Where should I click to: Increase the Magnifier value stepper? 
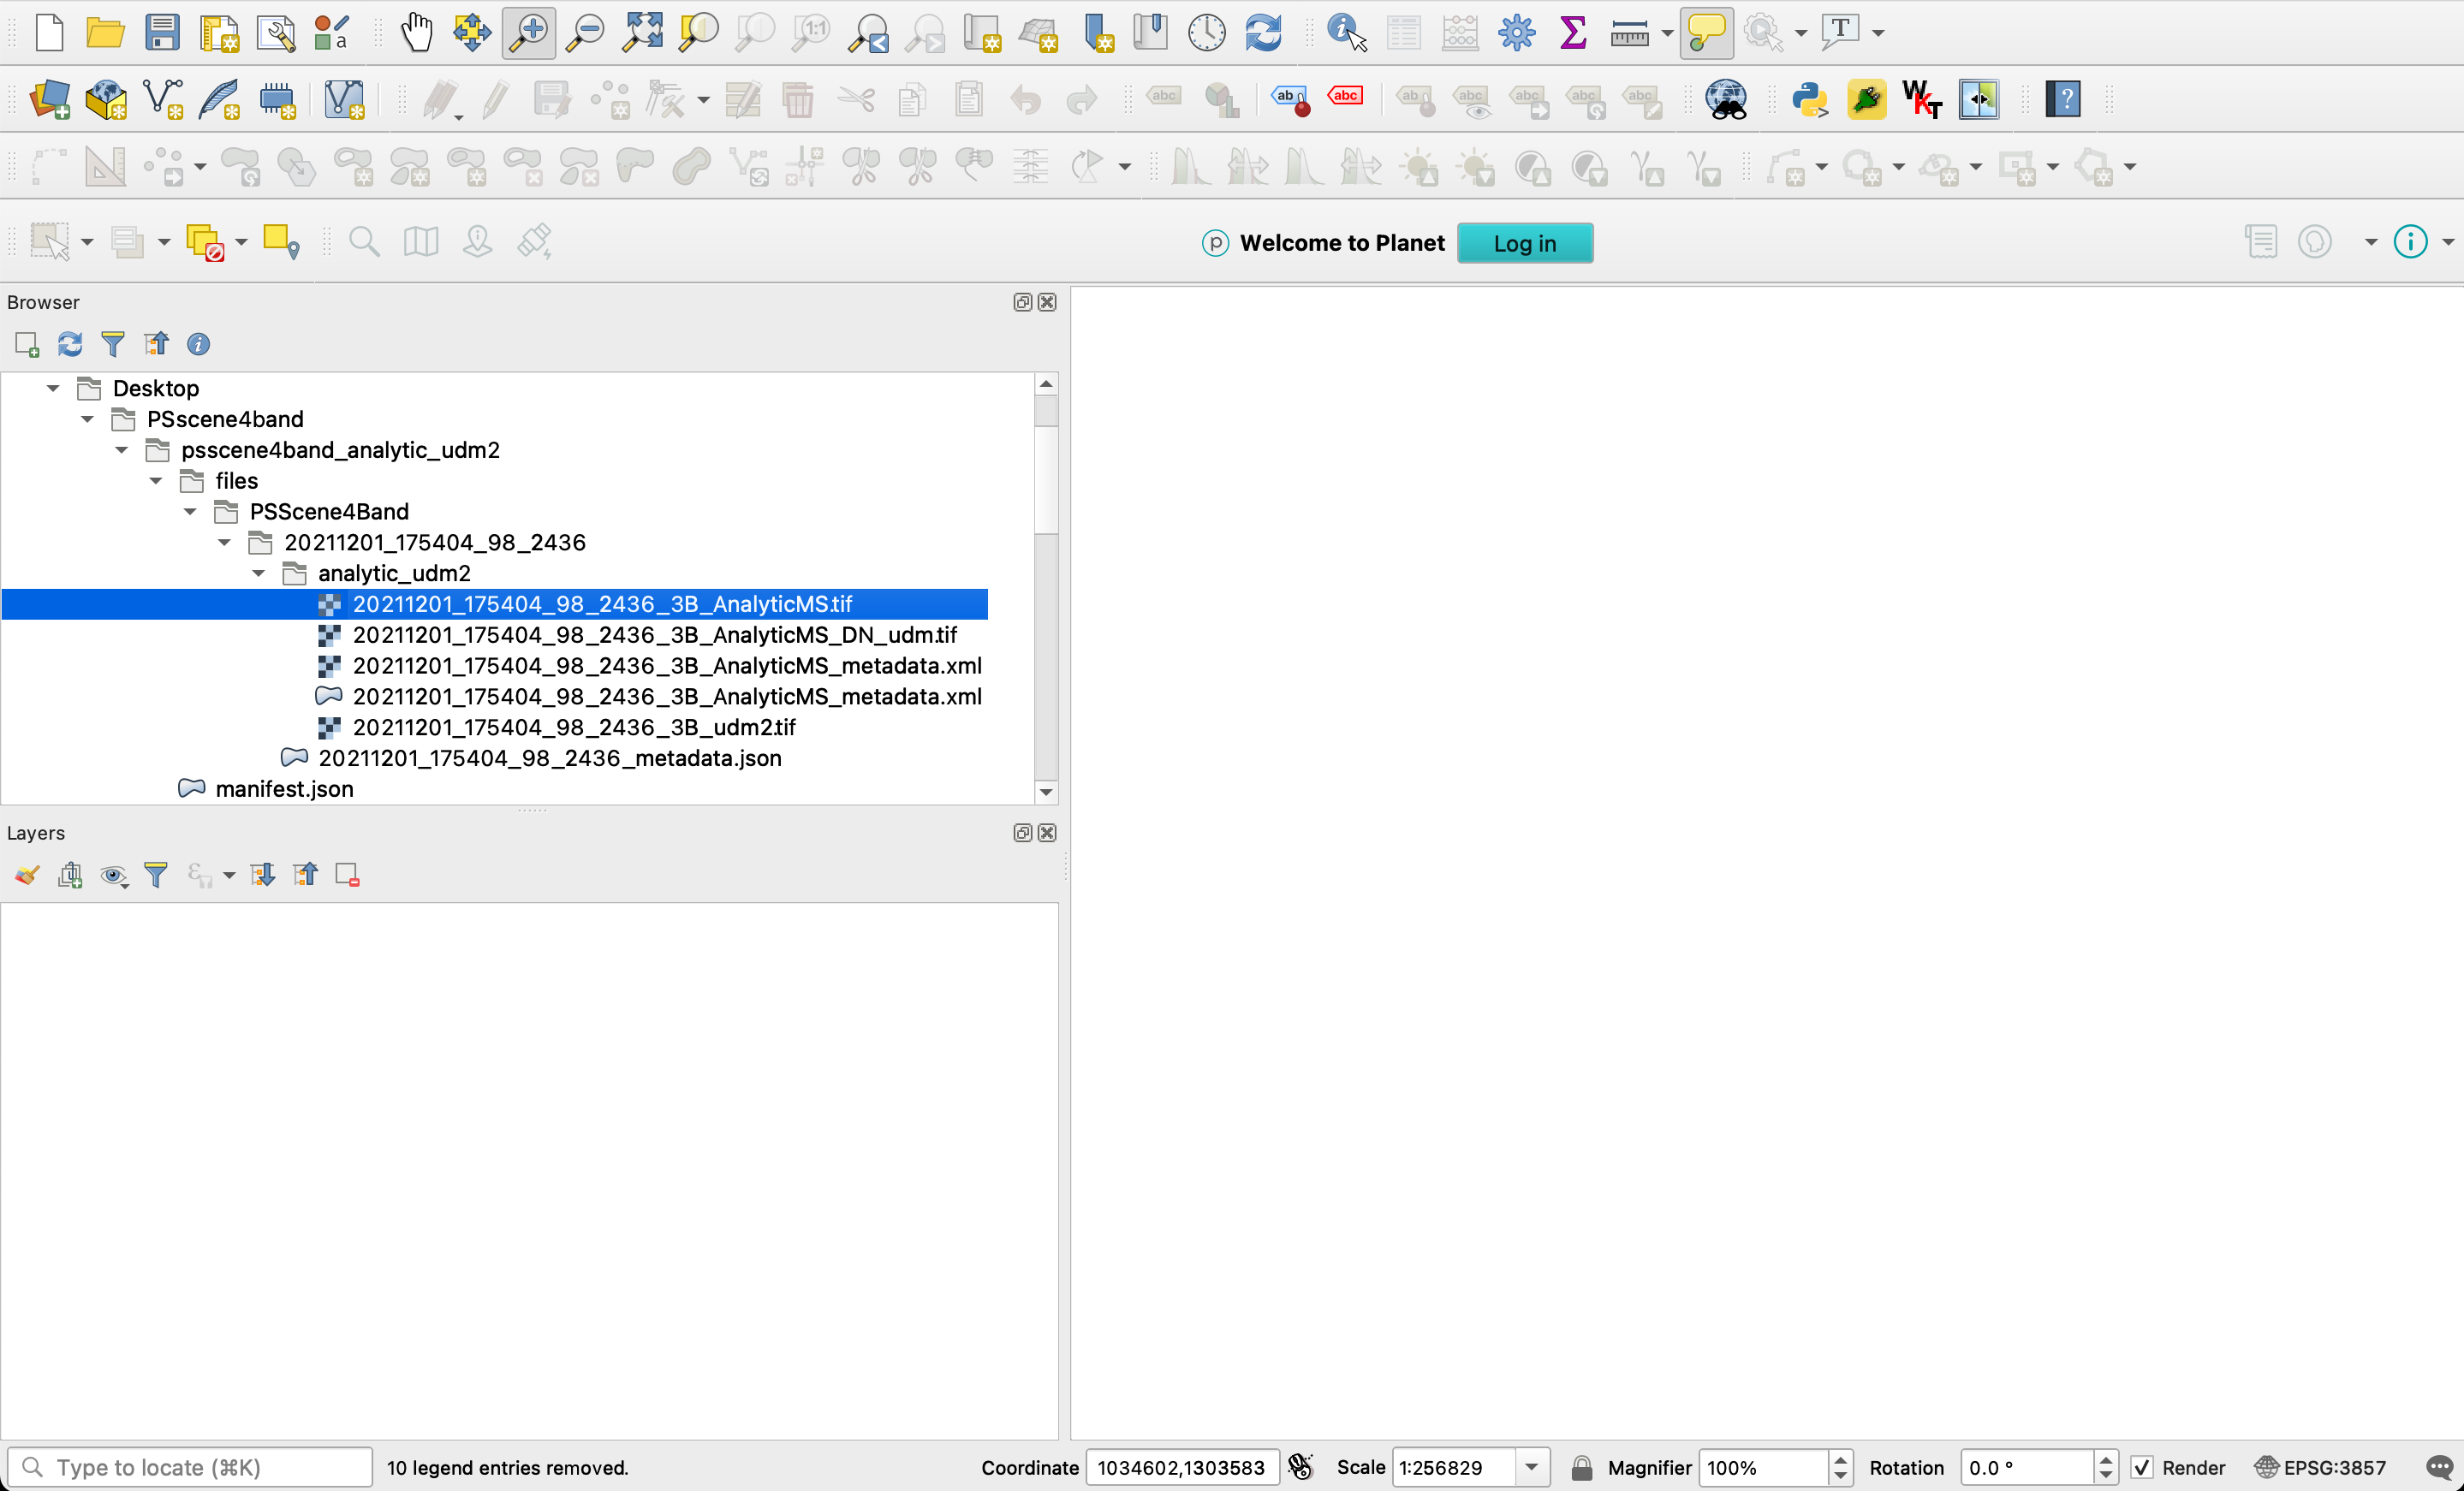click(x=1840, y=1459)
